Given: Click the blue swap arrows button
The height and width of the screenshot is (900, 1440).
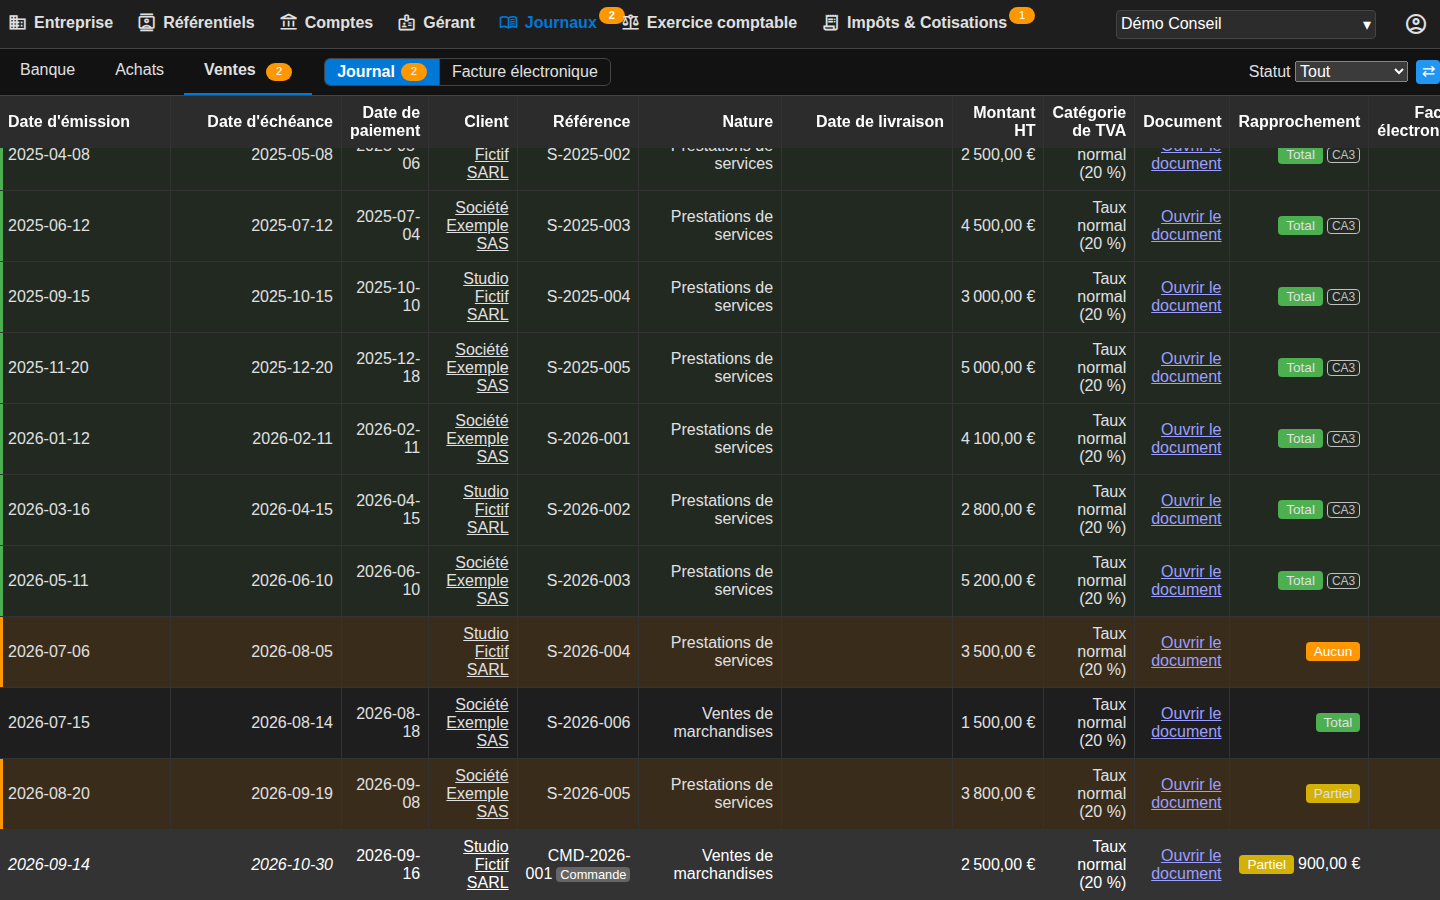Looking at the screenshot, I should pyautogui.click(x=1428, y=71).
